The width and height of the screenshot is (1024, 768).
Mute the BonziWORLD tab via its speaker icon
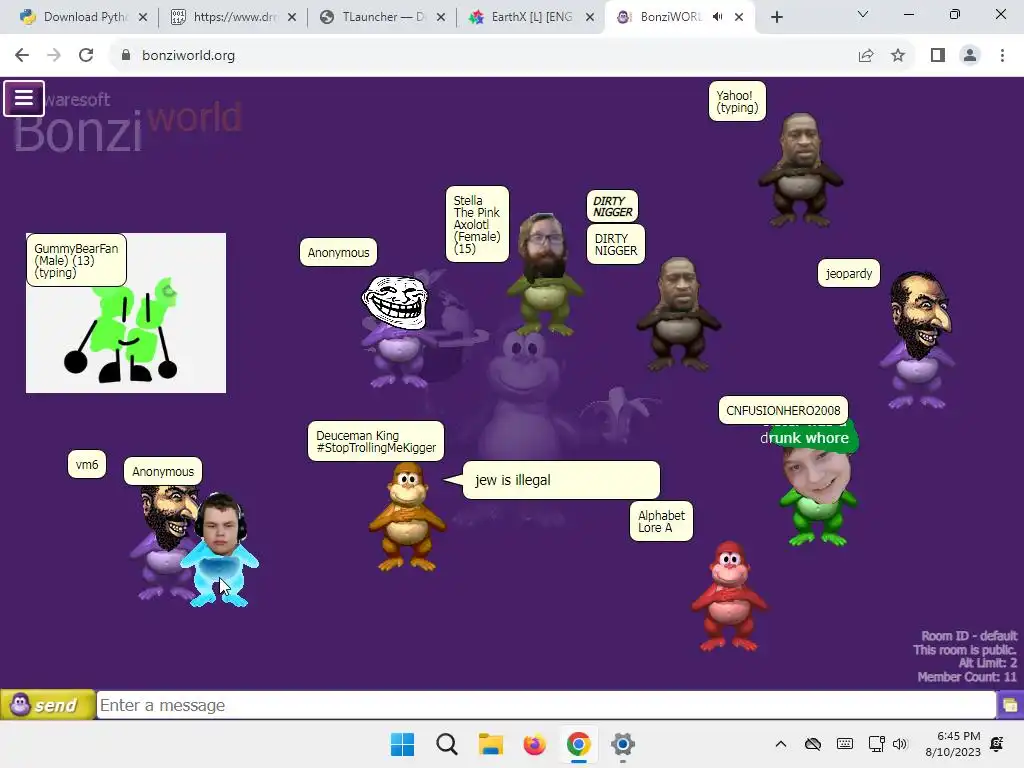(x=718, y=17)
